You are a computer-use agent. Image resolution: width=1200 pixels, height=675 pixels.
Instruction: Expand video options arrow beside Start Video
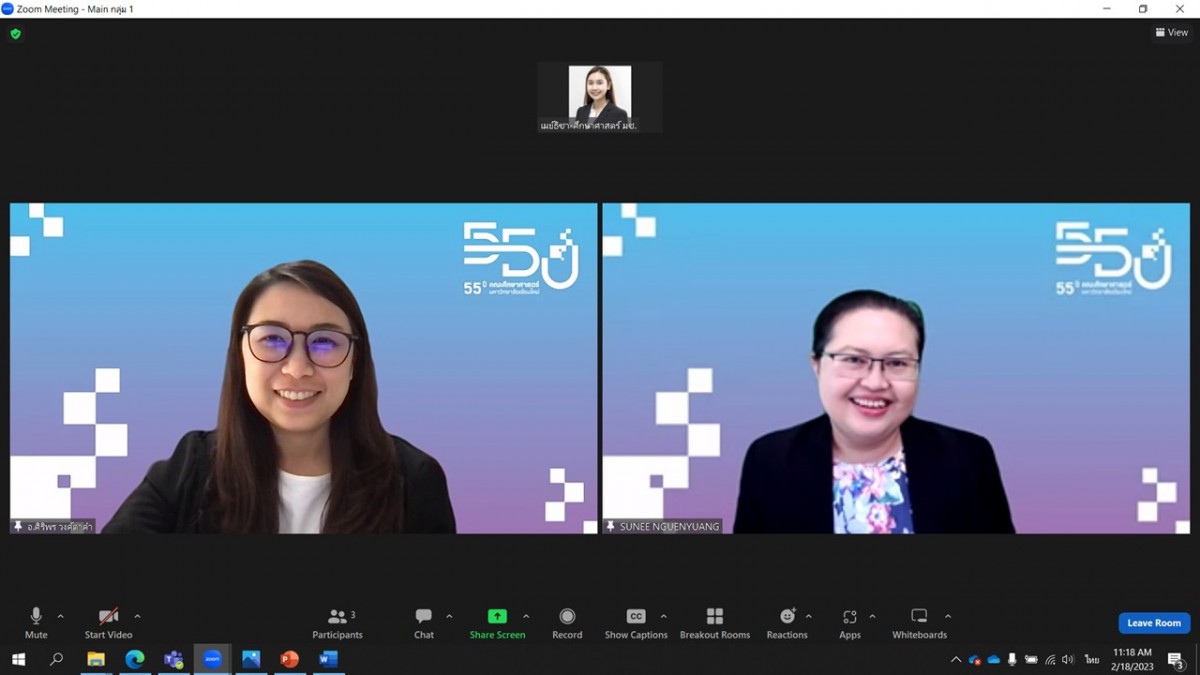coord(137,616)
